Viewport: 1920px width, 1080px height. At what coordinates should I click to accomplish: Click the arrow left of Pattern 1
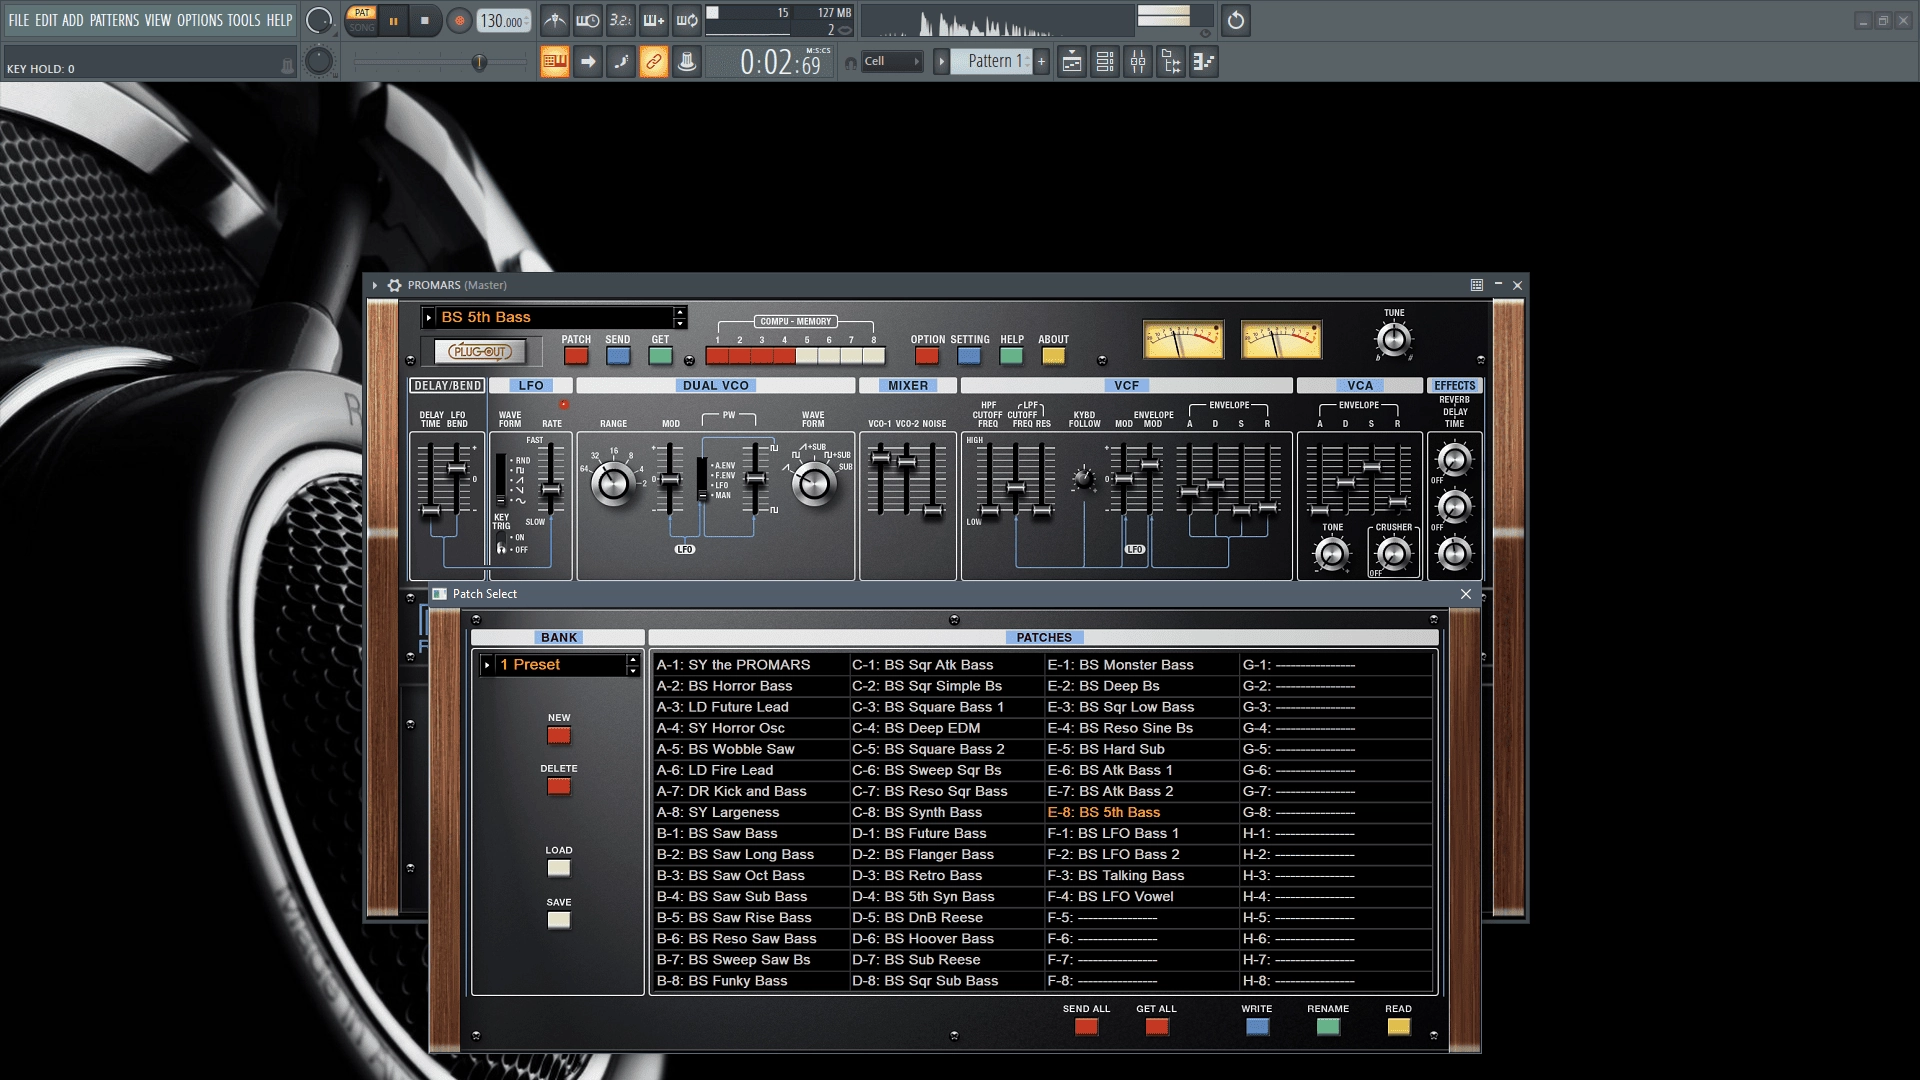coord(941,62)
